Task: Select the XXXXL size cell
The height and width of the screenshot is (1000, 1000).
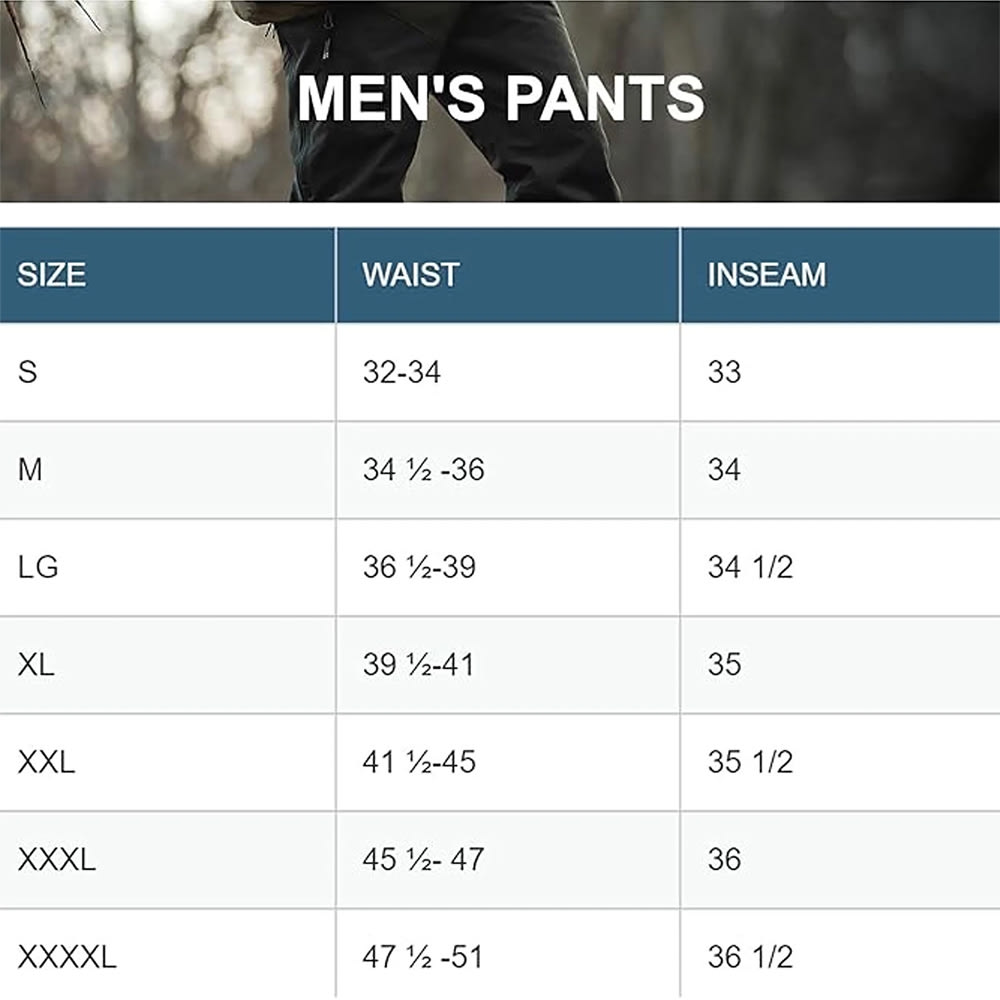Action: pos(67,957)
